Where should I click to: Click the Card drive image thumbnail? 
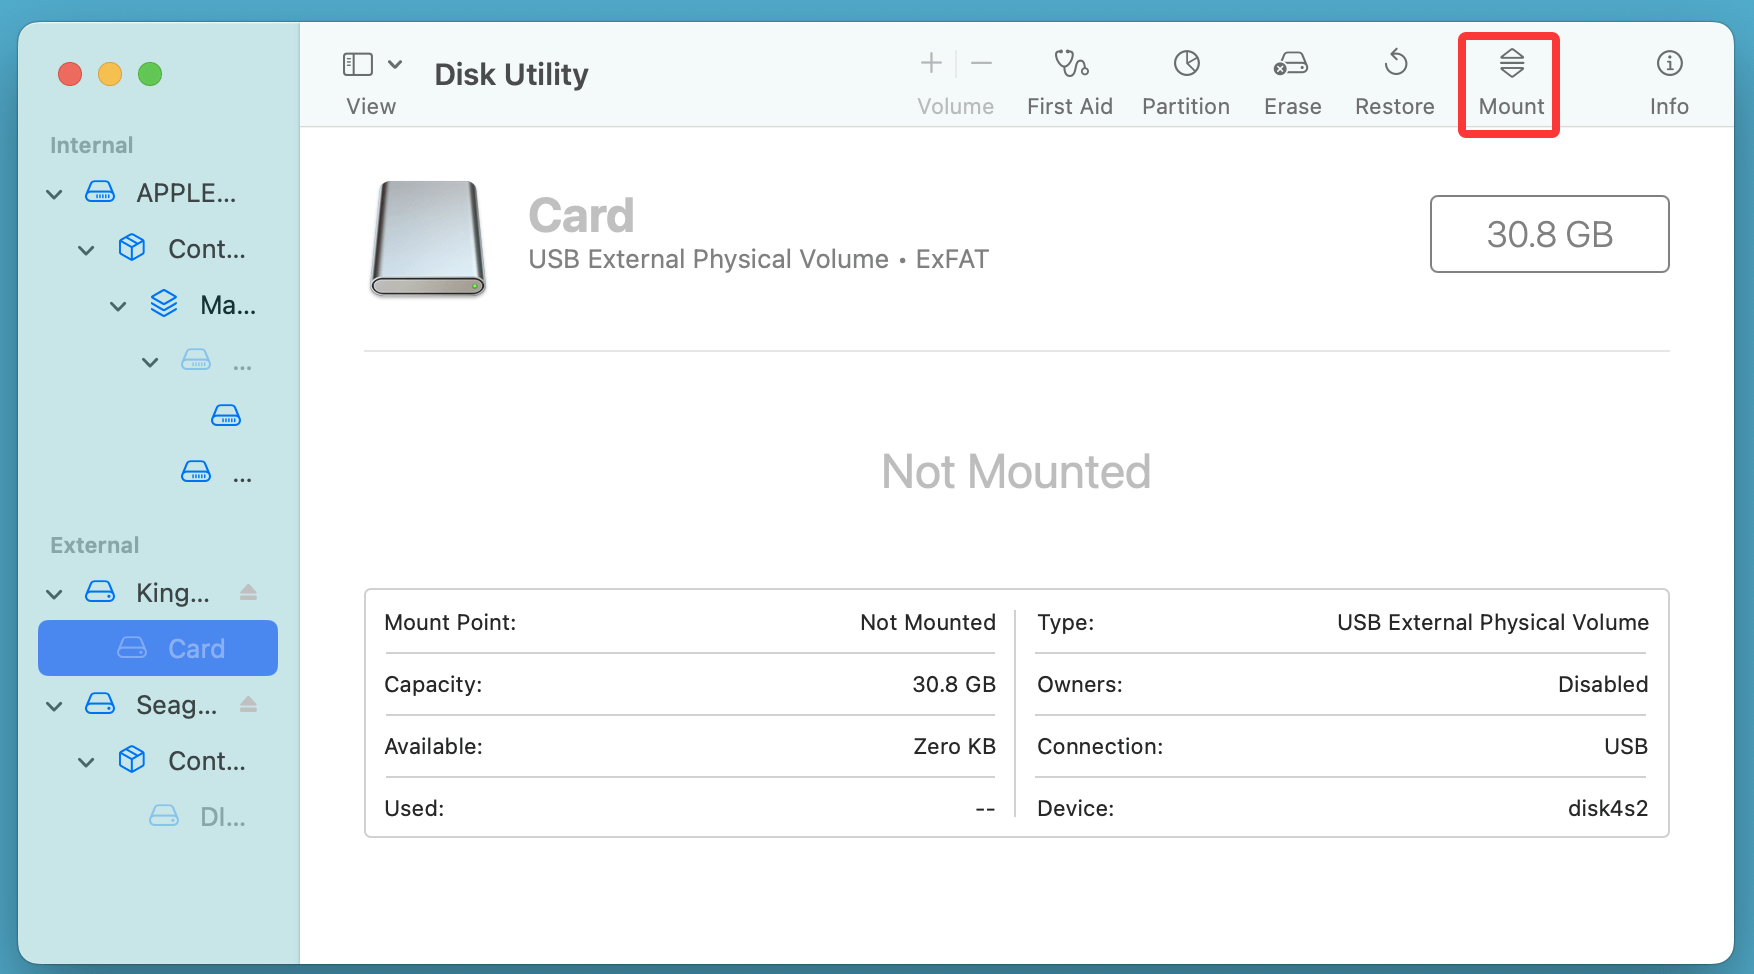click(x=428, y=238)
